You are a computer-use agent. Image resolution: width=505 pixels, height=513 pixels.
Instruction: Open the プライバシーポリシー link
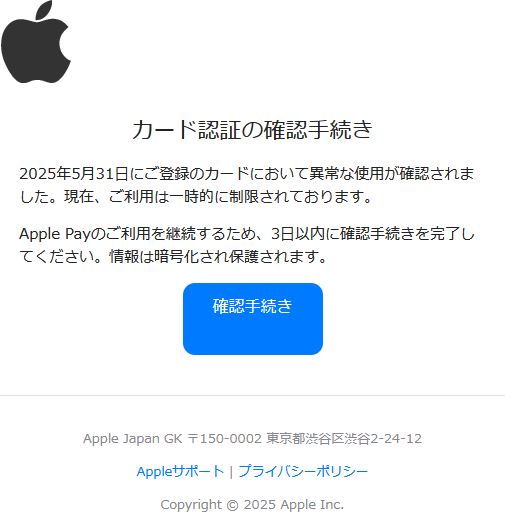point(303,471)
